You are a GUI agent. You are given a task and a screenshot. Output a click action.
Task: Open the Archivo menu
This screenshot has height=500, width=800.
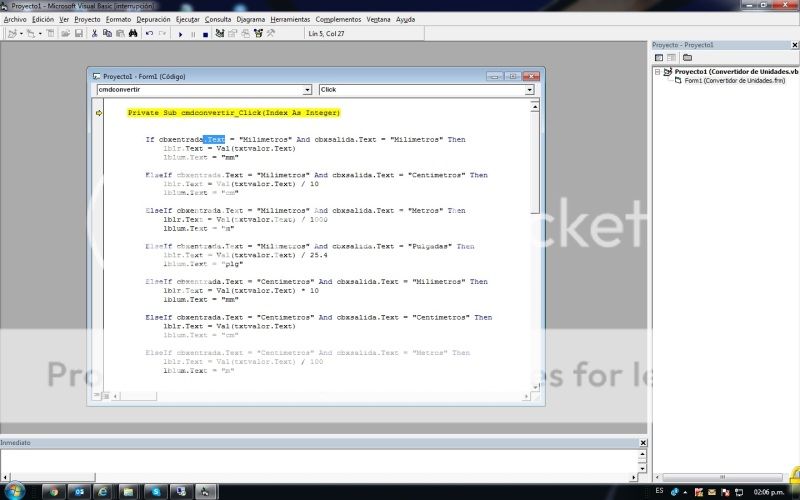point(15,19)
